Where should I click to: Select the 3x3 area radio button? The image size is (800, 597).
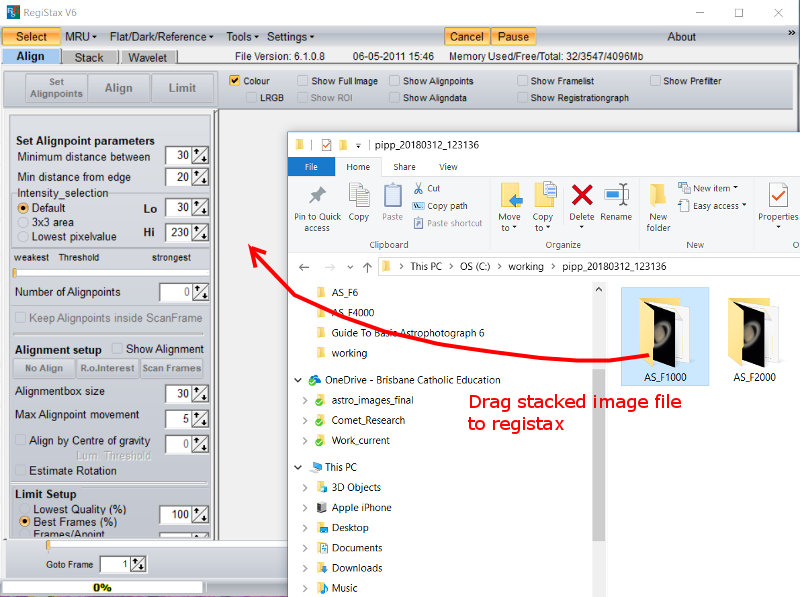(x=23, y=222)
